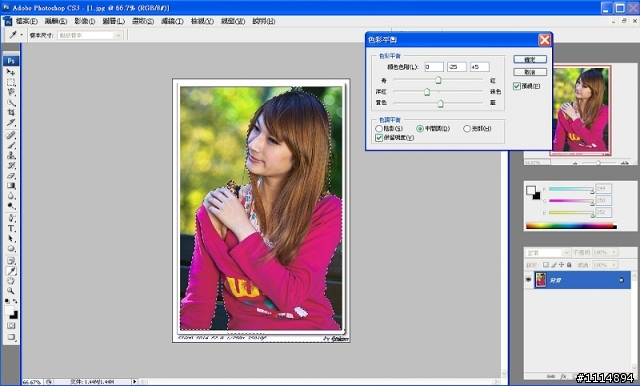Click the Cyan-Red slider handle

pos(438,80)
